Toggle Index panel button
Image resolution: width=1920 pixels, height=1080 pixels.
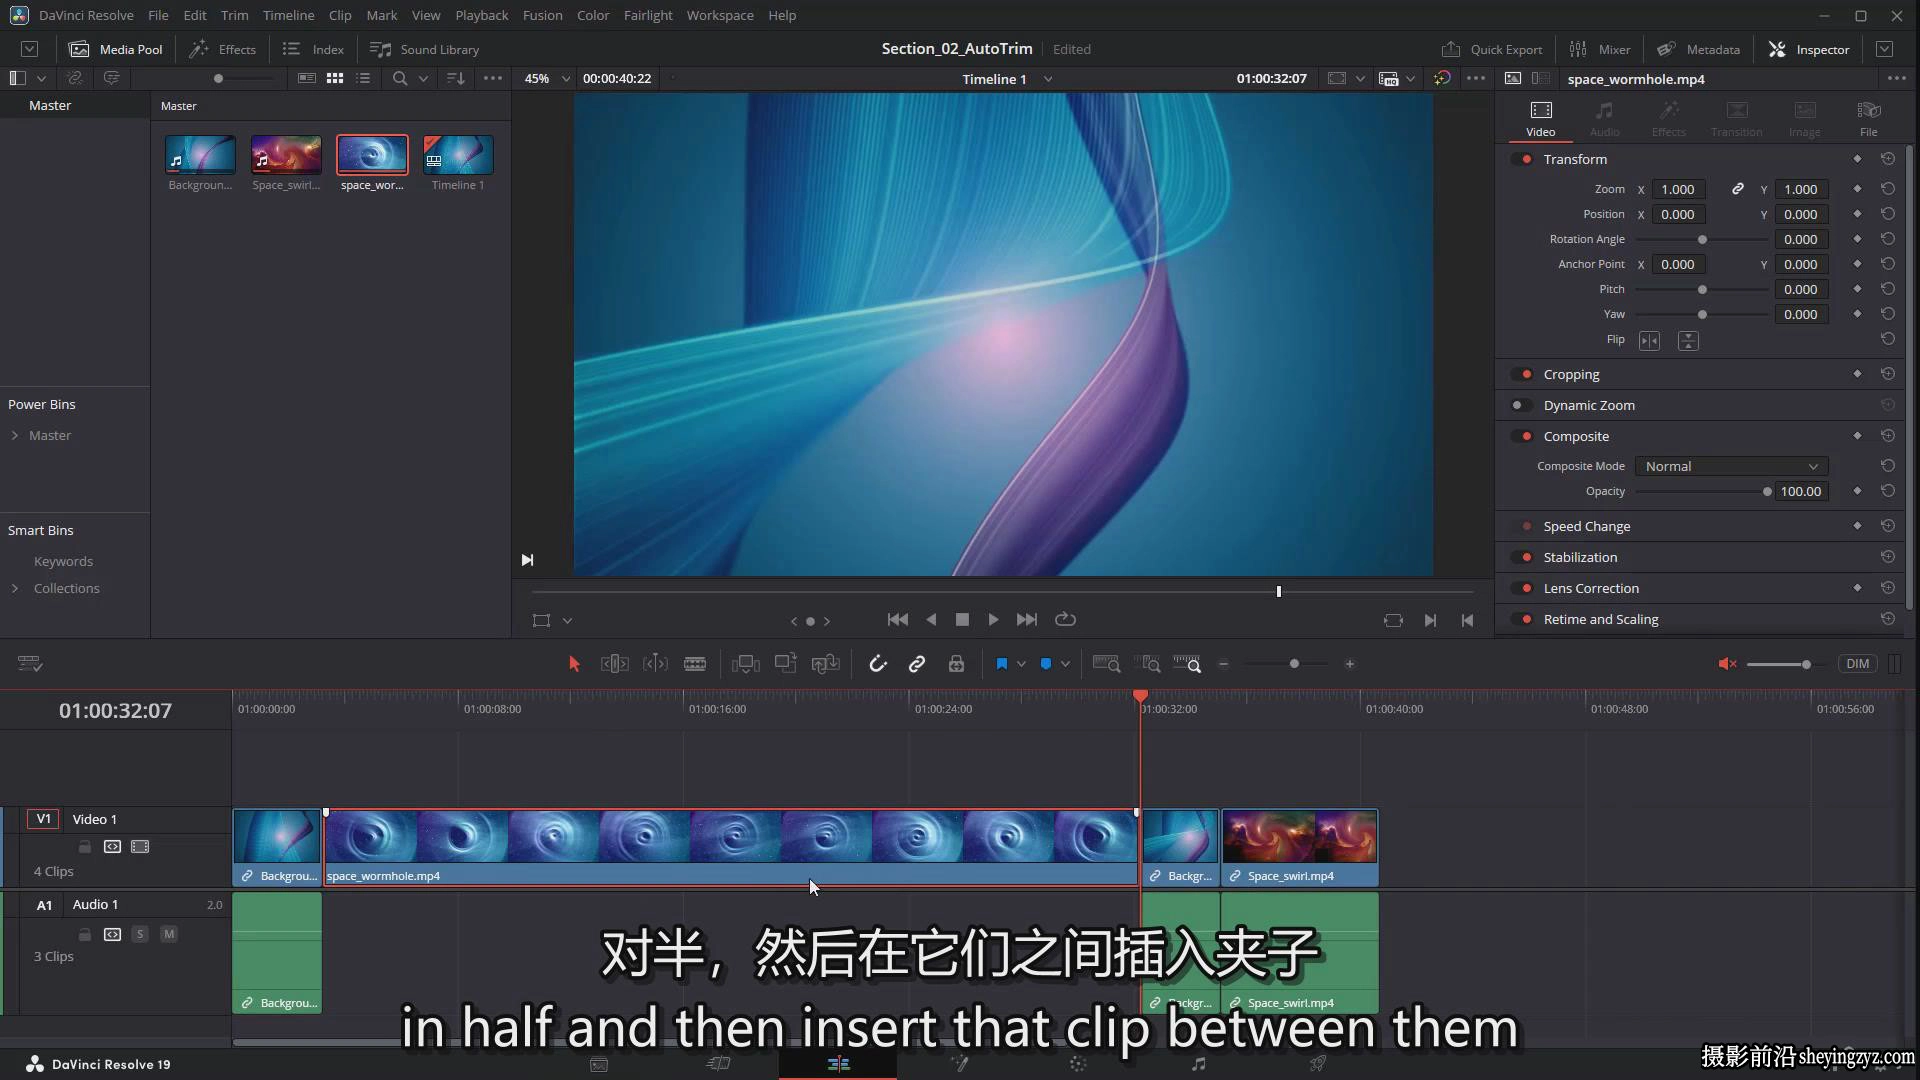click(x=314, y=49)
